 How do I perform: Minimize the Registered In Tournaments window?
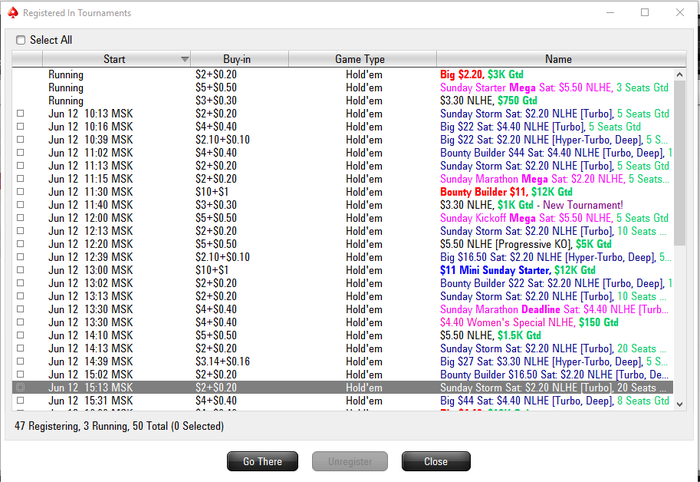pyautogui.click(x=610, y=12)
